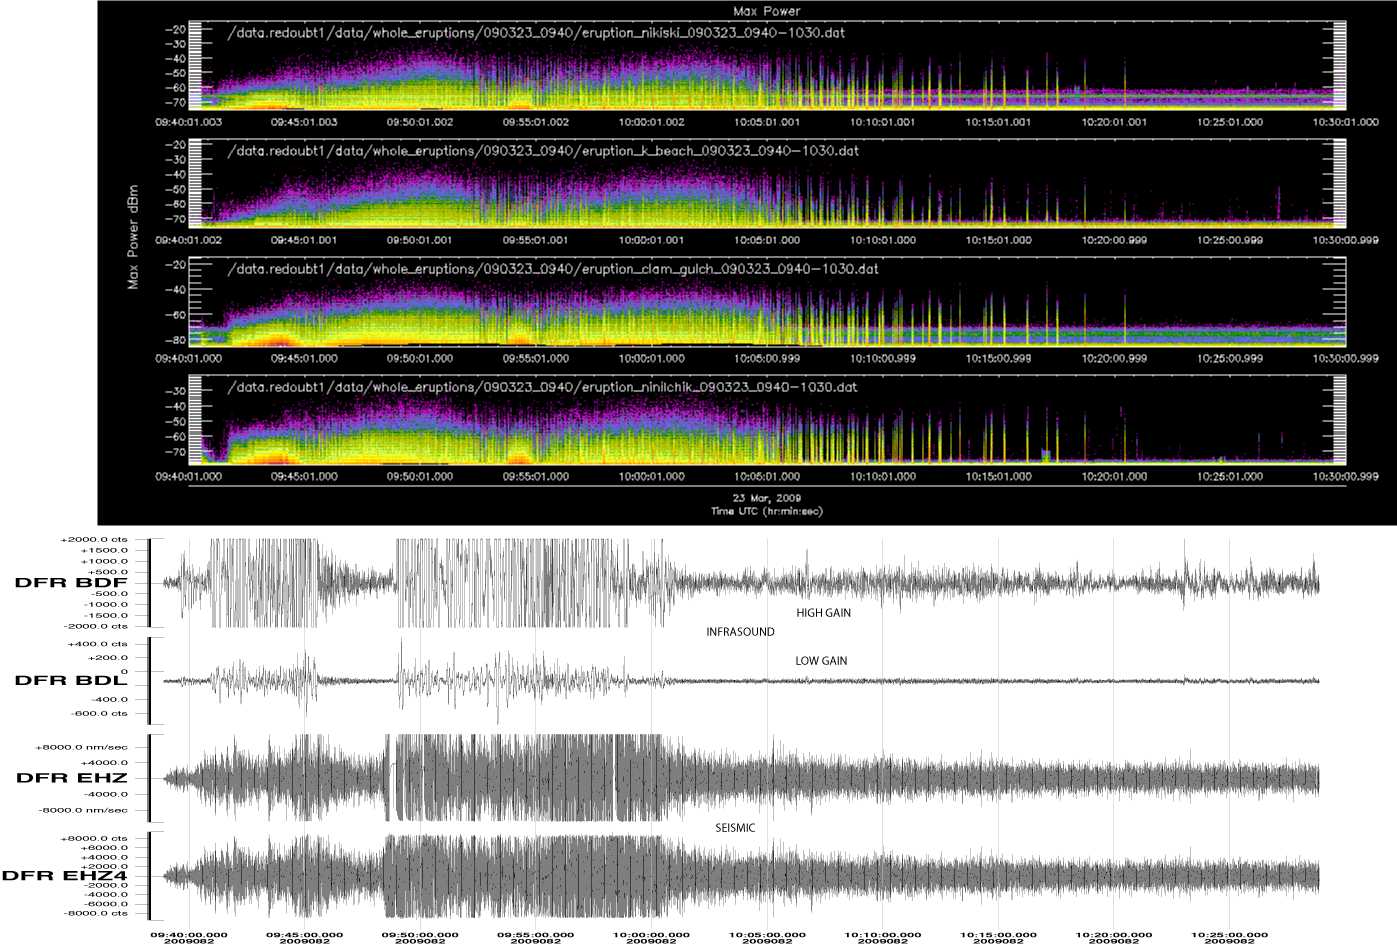Click the 'DFR BDF' channel label
The height and width of the screenshot is (946, 1397).
pos(70,582)
